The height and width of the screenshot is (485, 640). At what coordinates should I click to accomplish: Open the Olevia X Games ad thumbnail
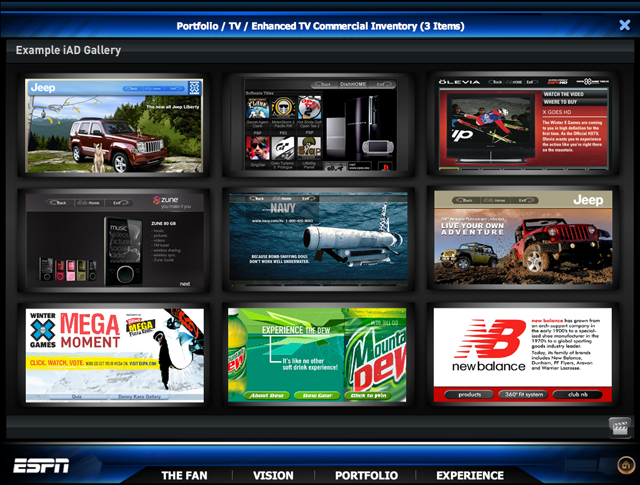[524, 123]
